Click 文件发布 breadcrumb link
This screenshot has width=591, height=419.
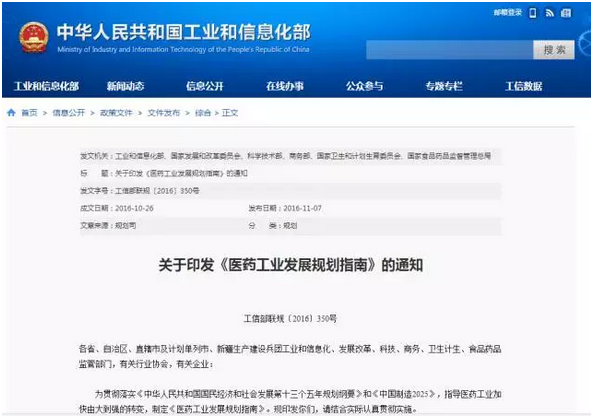pos(164,113)
